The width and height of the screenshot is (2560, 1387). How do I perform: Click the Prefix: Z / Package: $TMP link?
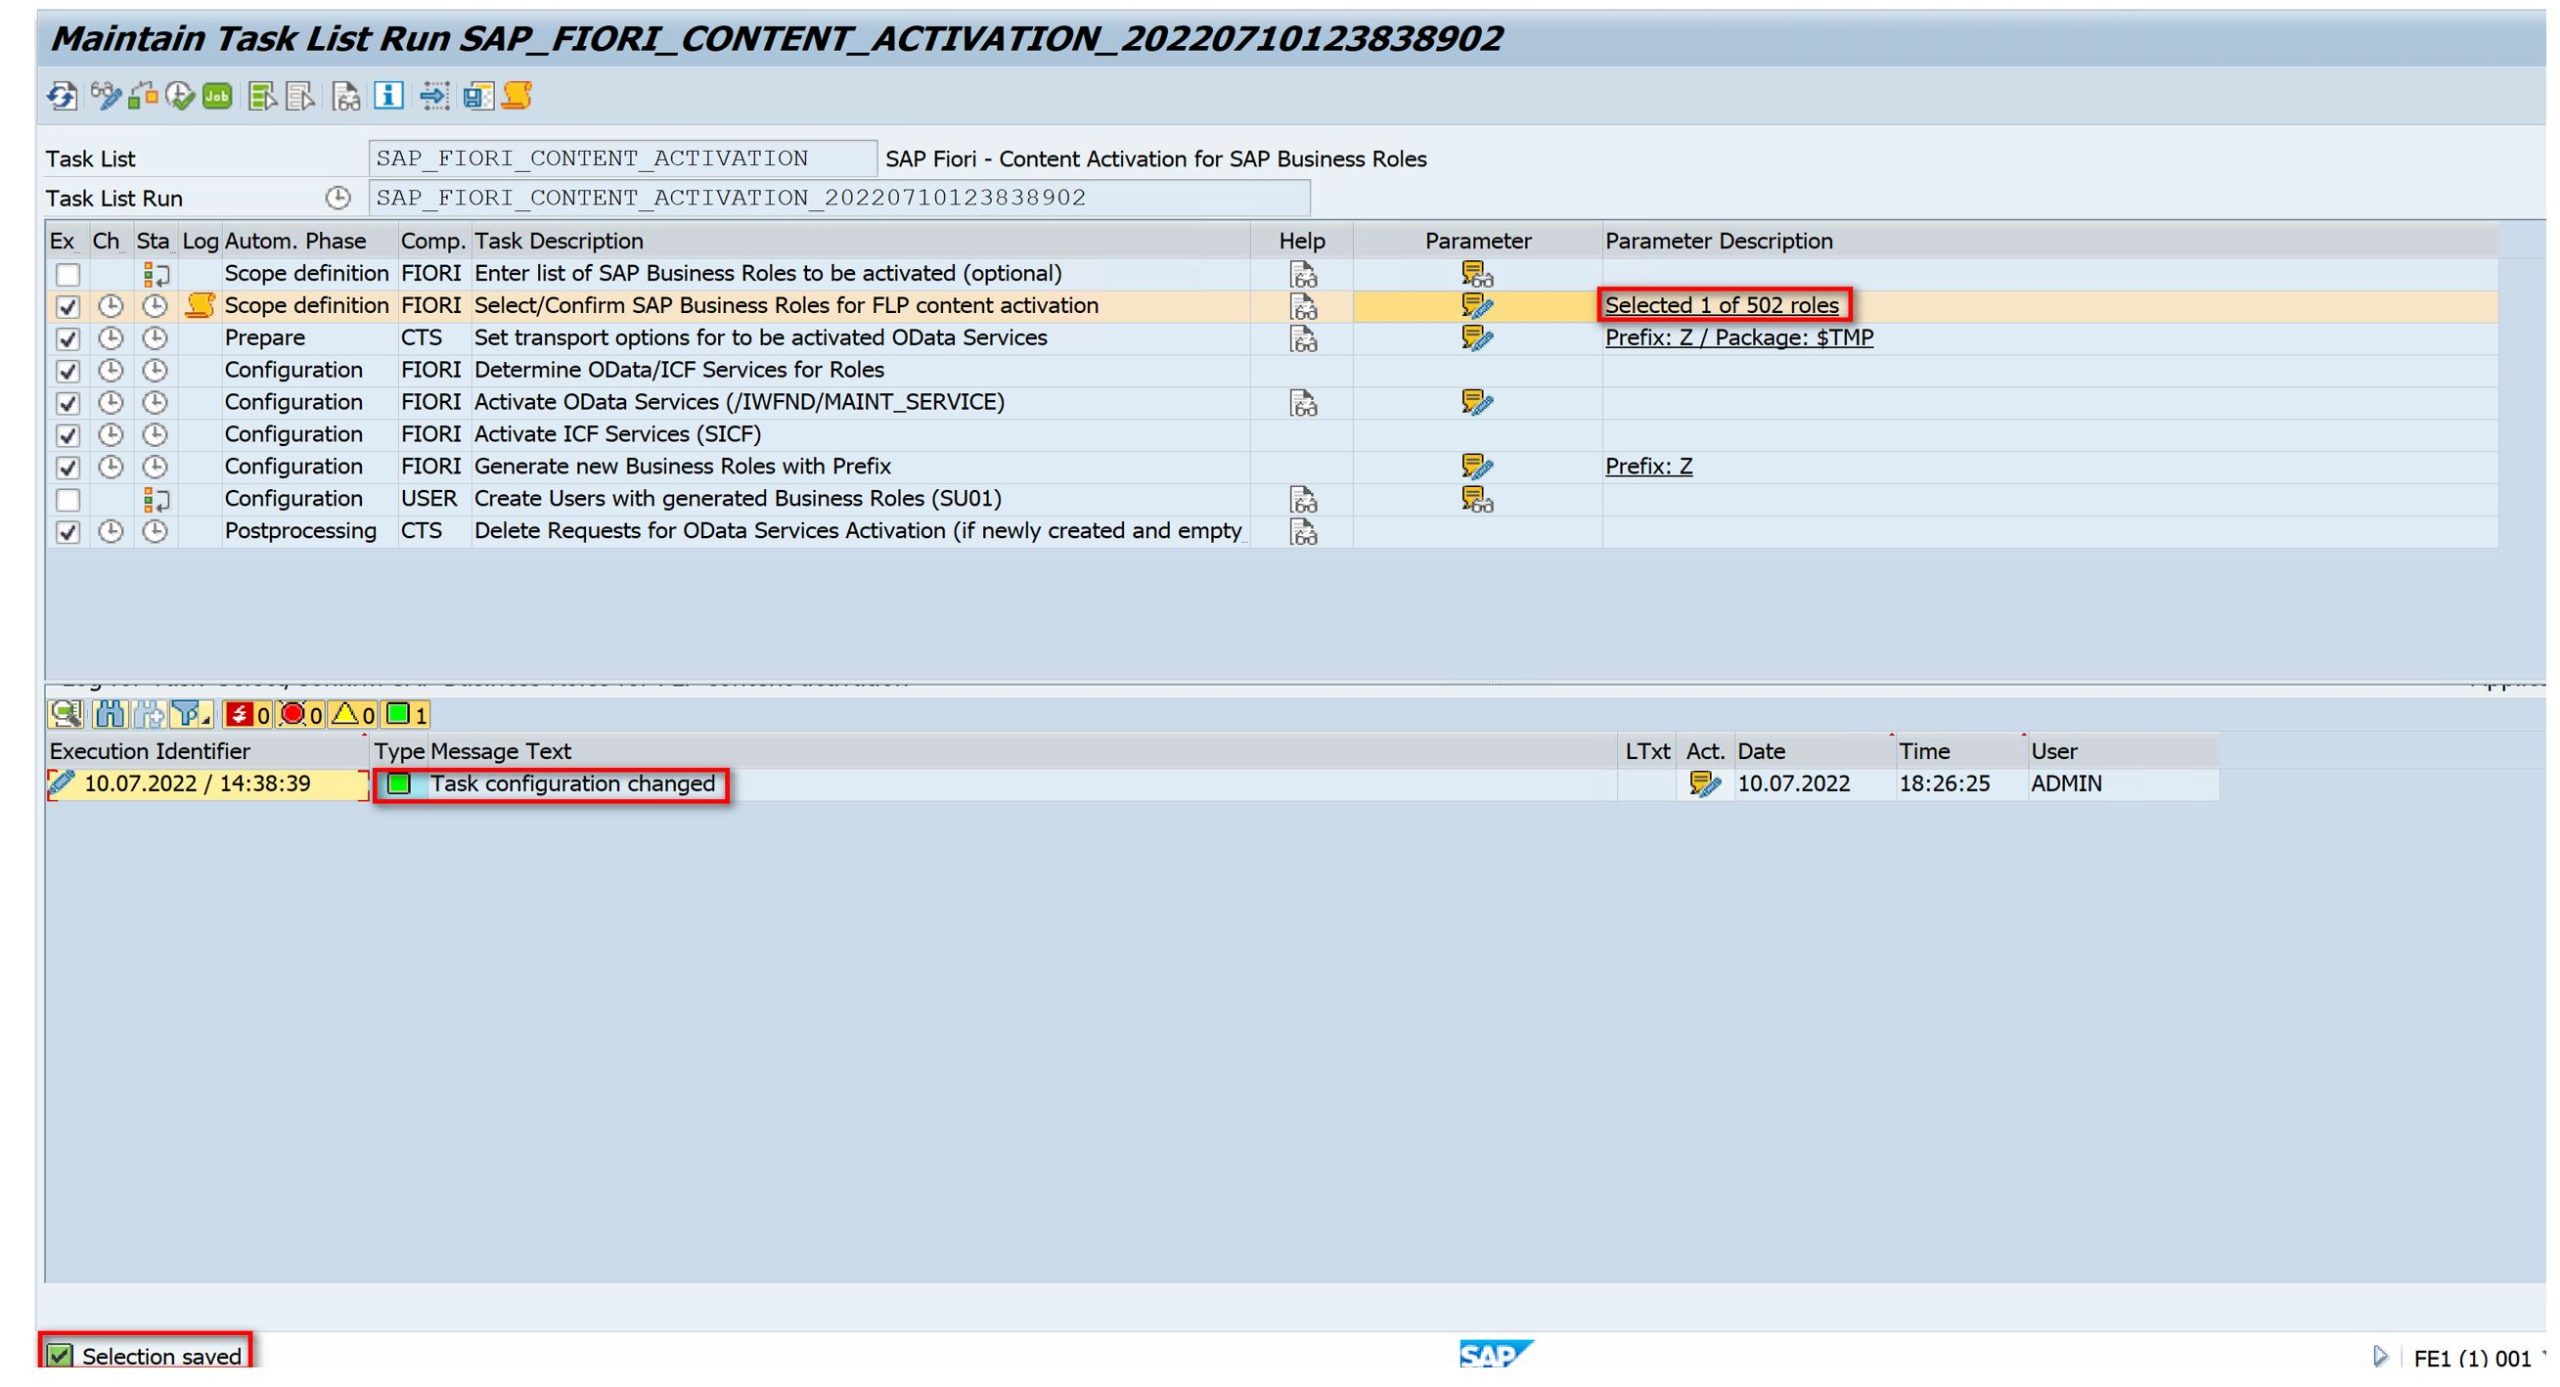(x=1740, y=337)
